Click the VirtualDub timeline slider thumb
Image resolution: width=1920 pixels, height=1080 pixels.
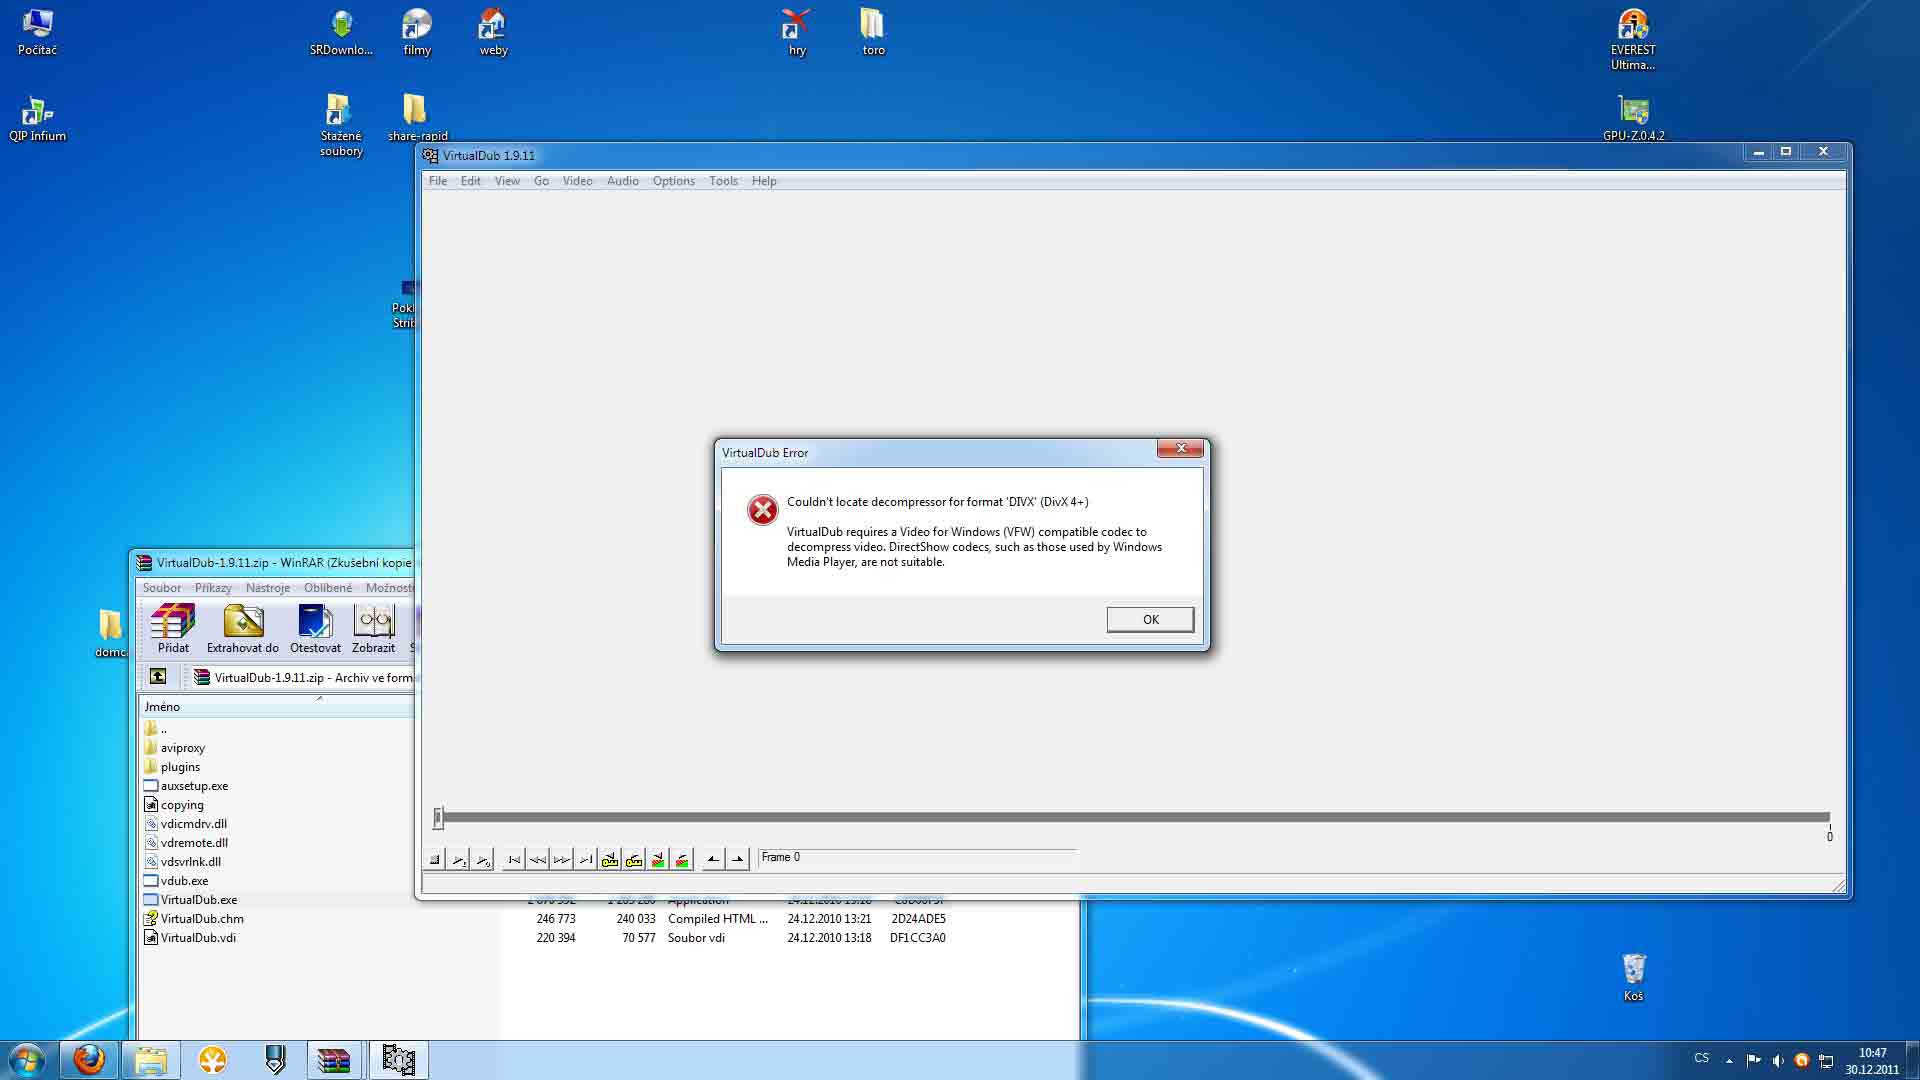(x=438, y=818)
